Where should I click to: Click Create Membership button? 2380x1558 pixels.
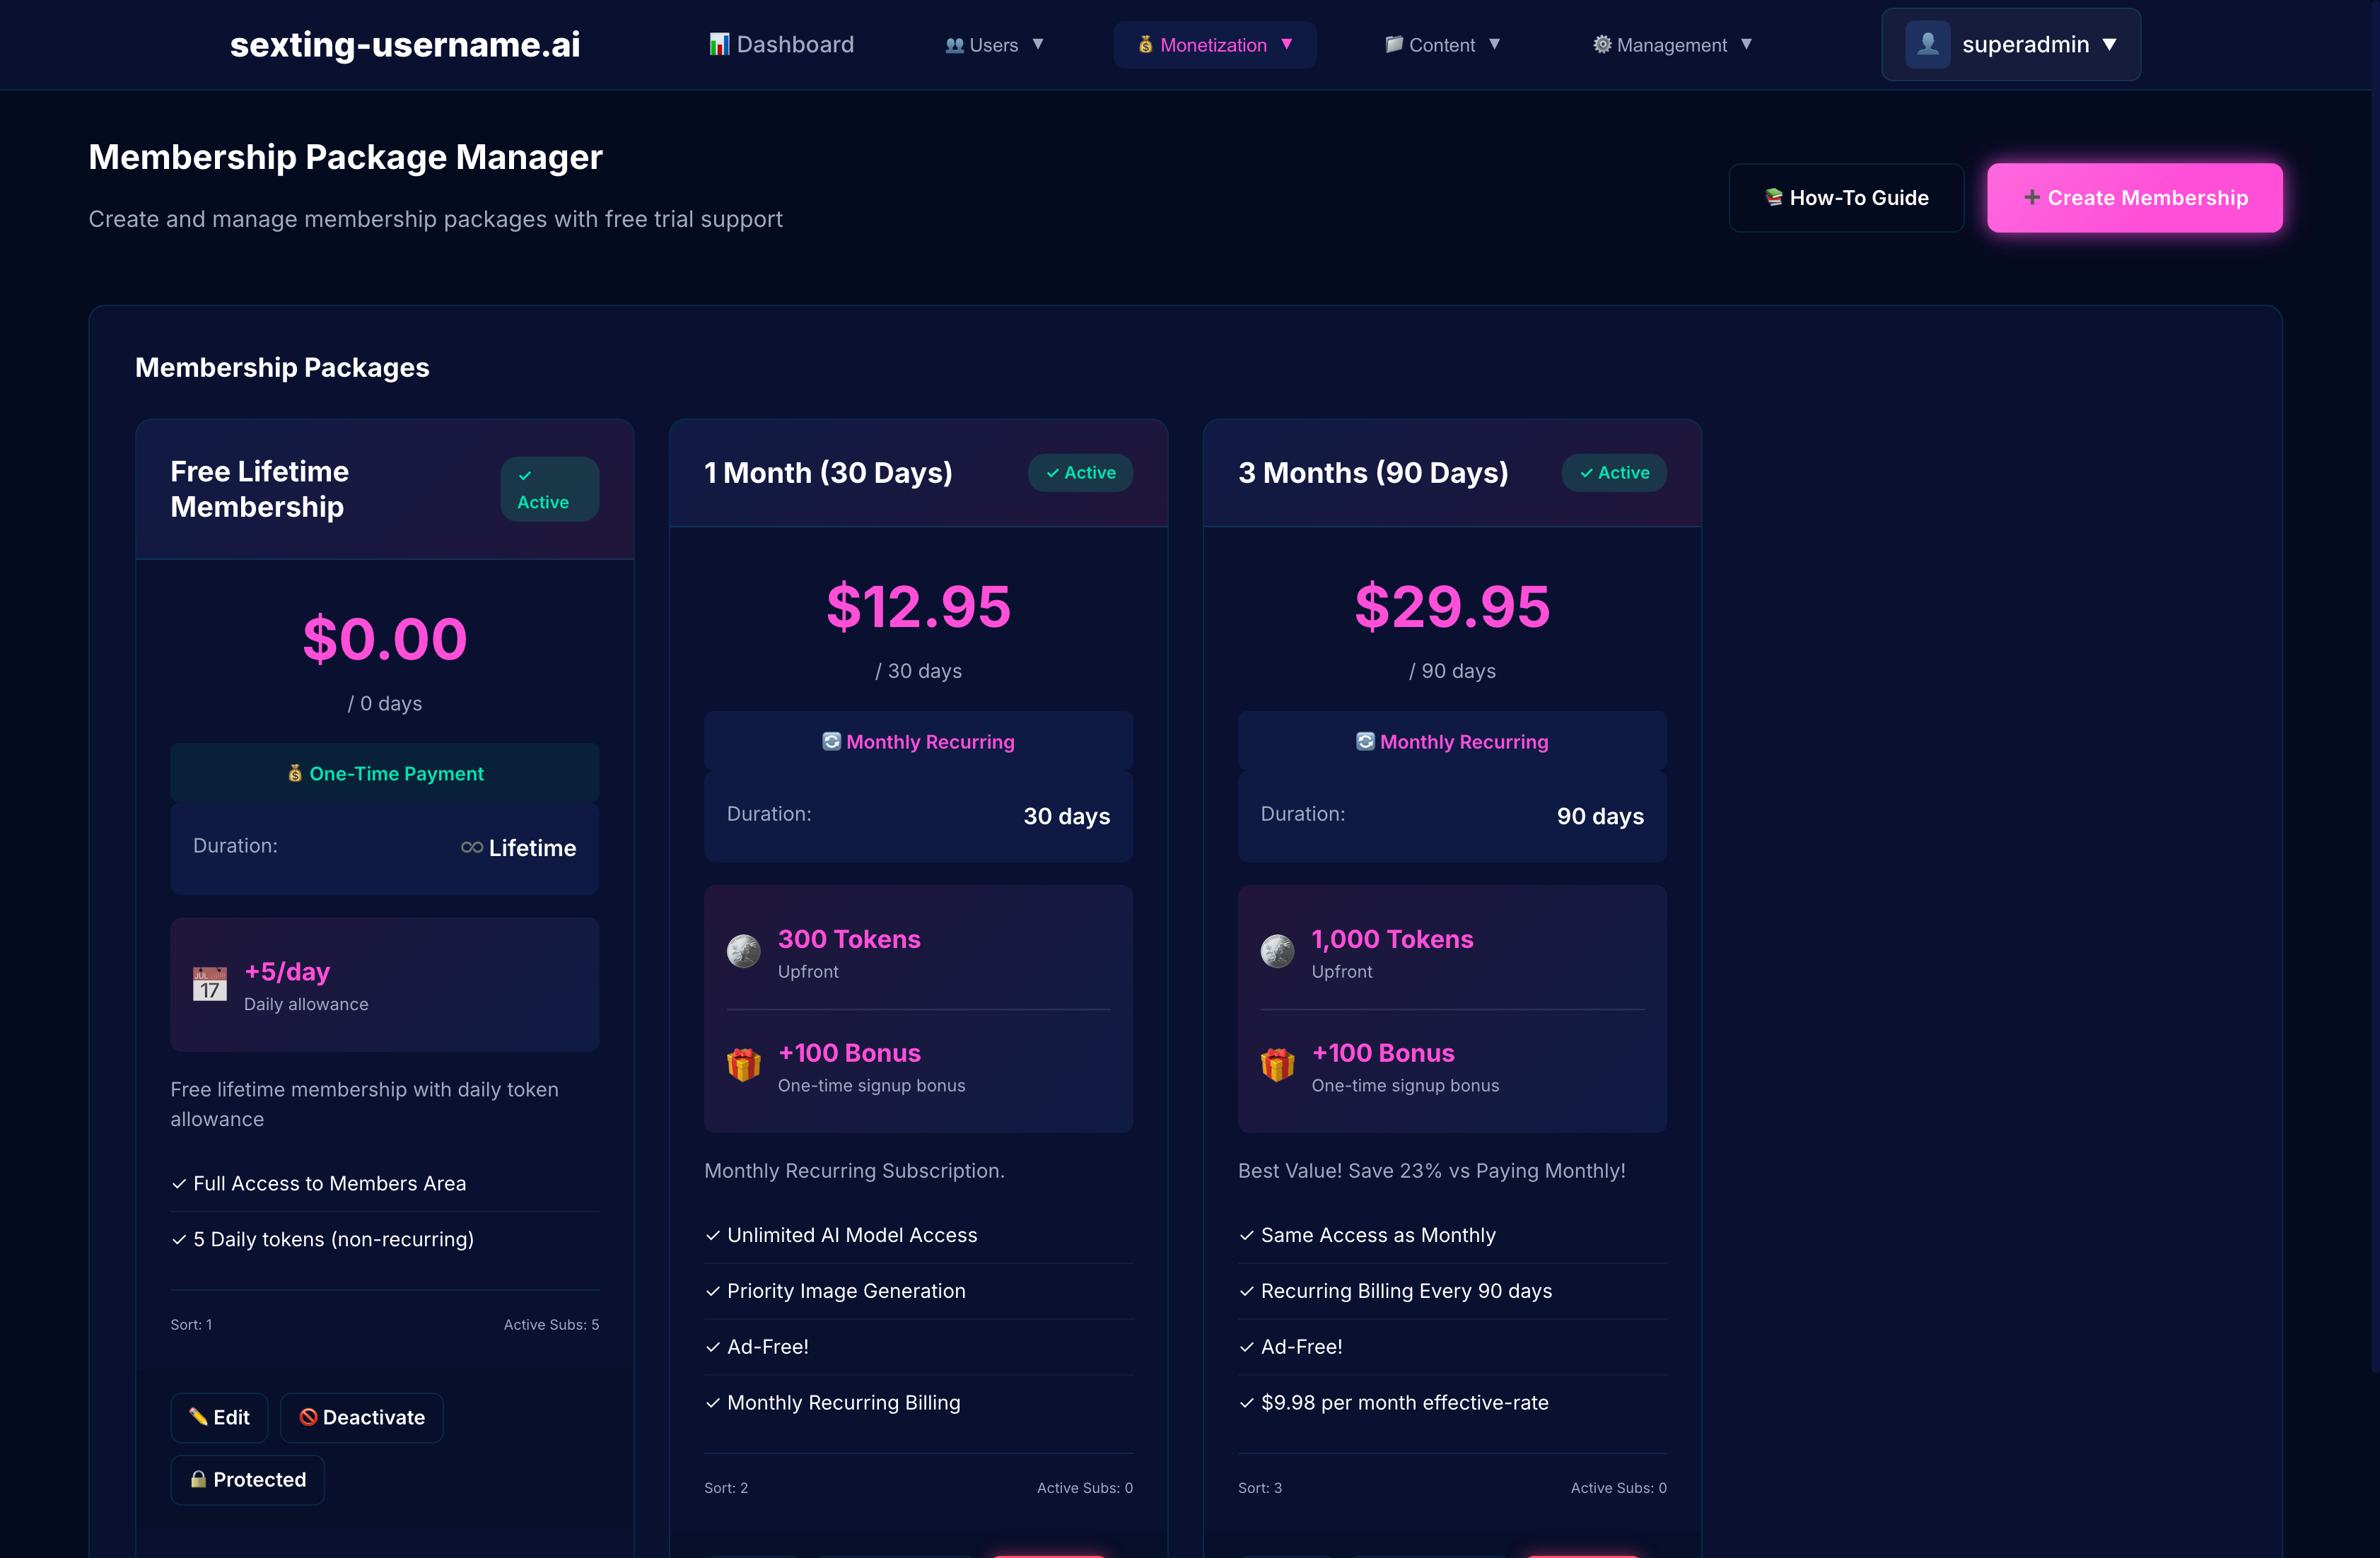[2135, 198]
